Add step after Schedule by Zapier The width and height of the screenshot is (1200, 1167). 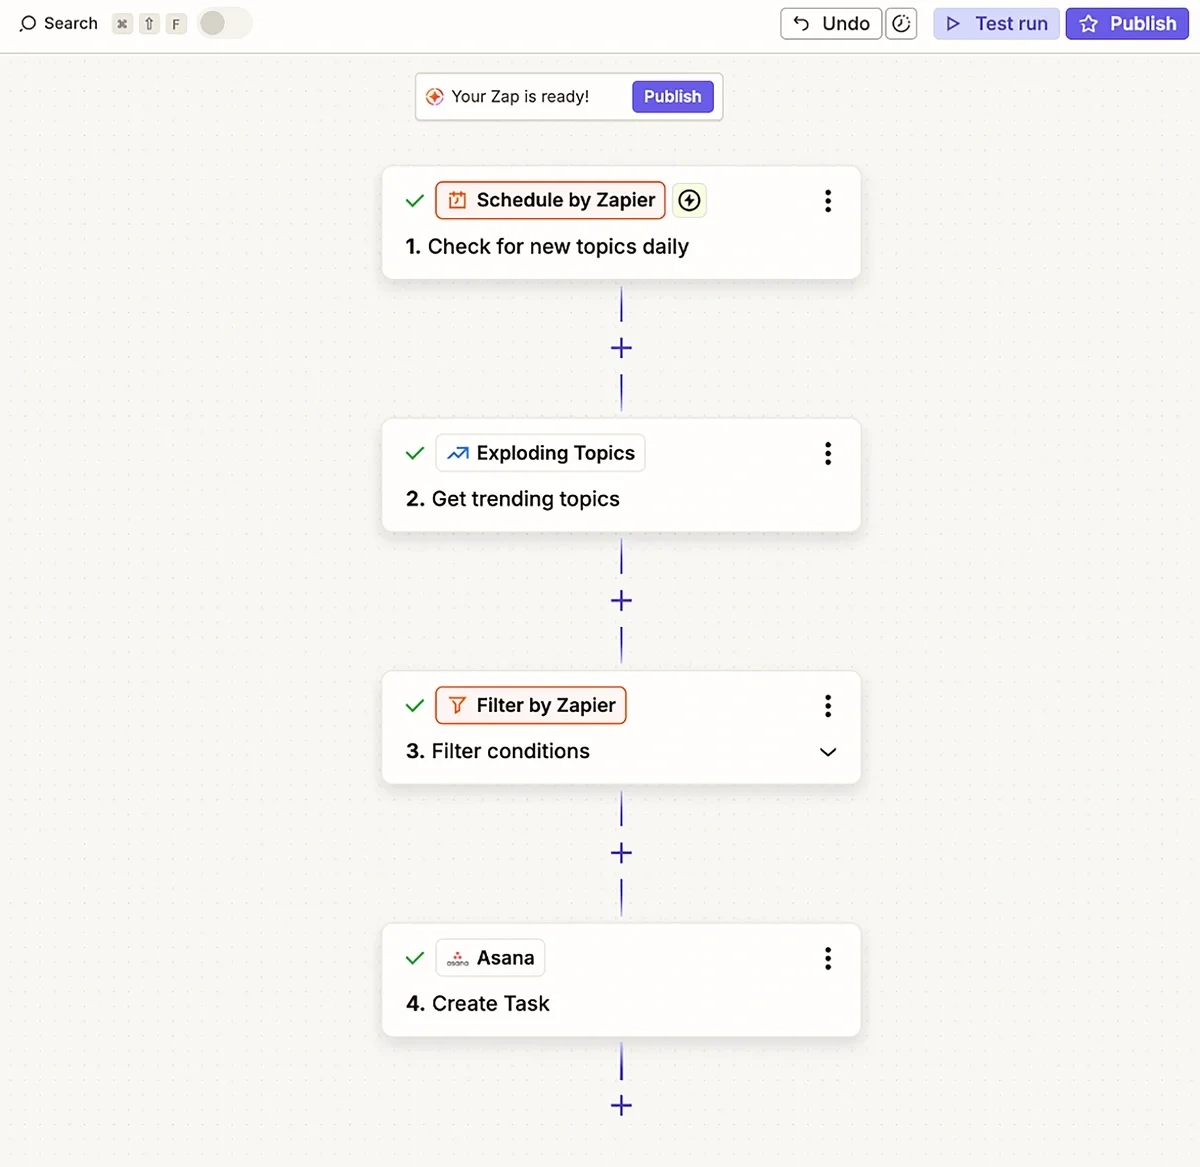click(x=621, y=348)
